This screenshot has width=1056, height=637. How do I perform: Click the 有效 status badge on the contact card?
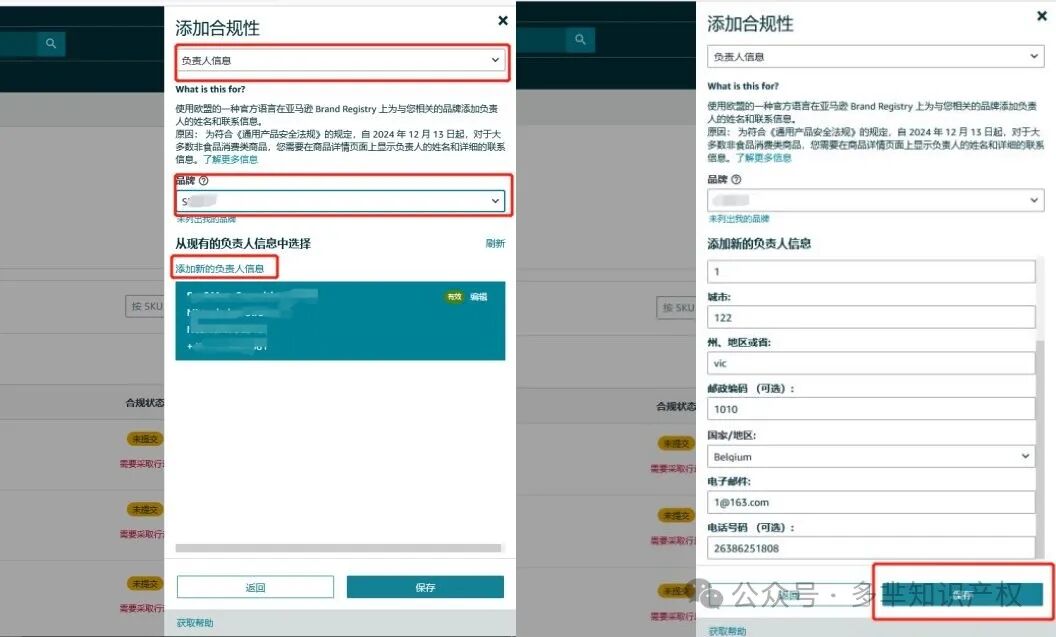(454, 297)
